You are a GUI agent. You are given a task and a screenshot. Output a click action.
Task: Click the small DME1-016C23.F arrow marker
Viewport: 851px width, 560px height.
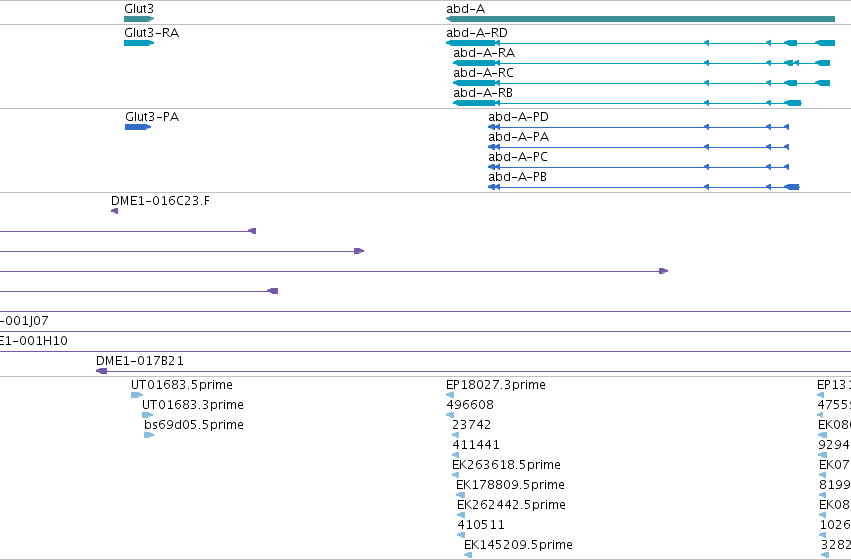pos(115,211)
